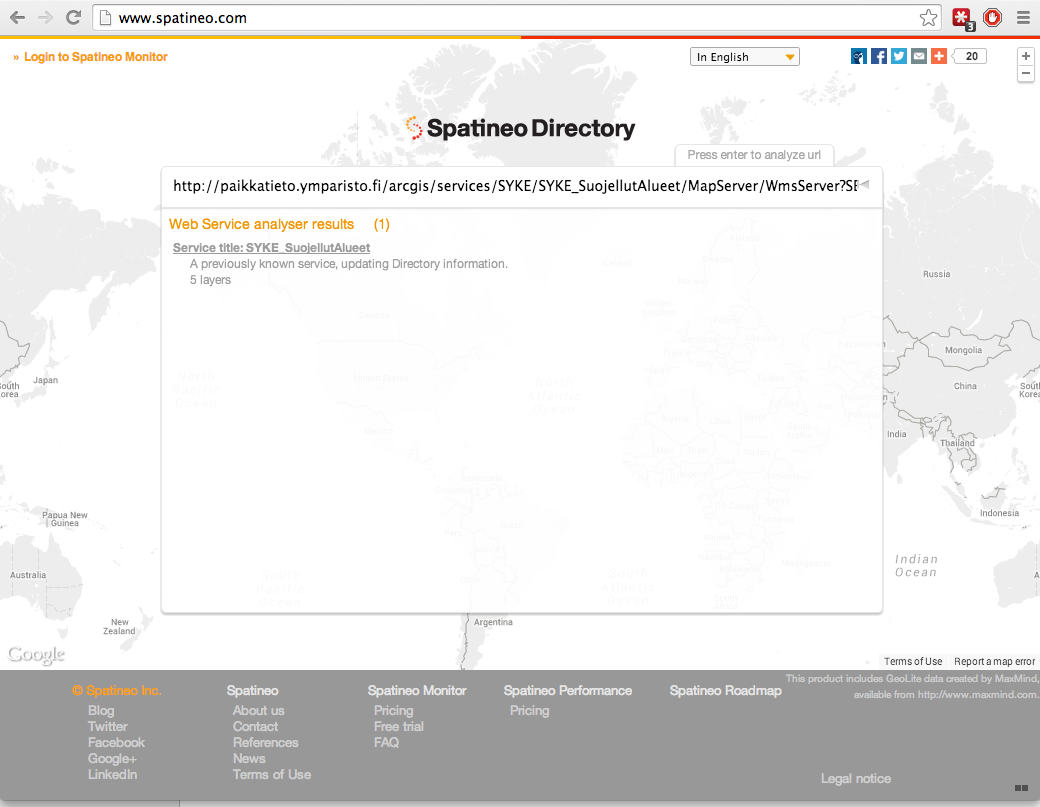Share the page on Facebook
Screen dimensions: 1040x807
pyautogui.click(x=879, y=56)
